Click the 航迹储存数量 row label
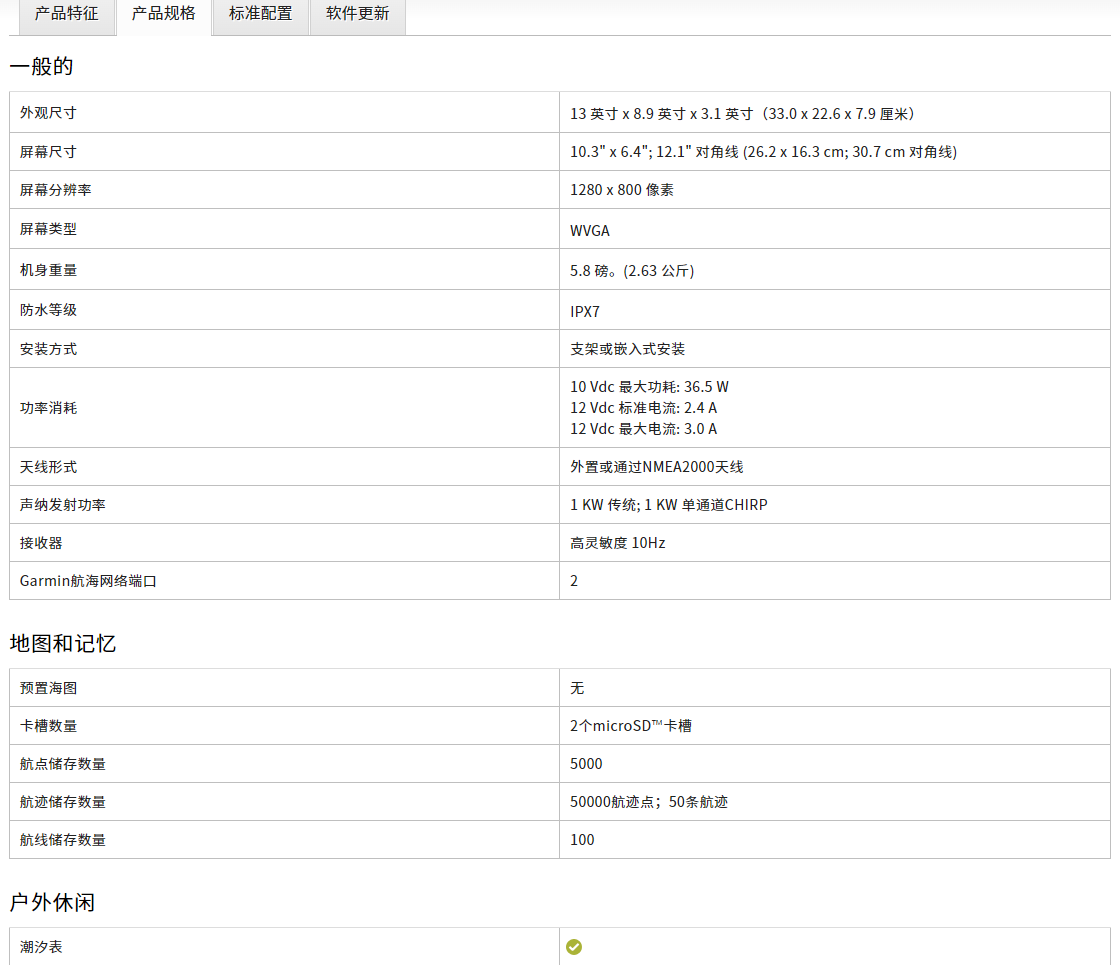This screenshot has height=965, width=1120. tap(62, 802)
